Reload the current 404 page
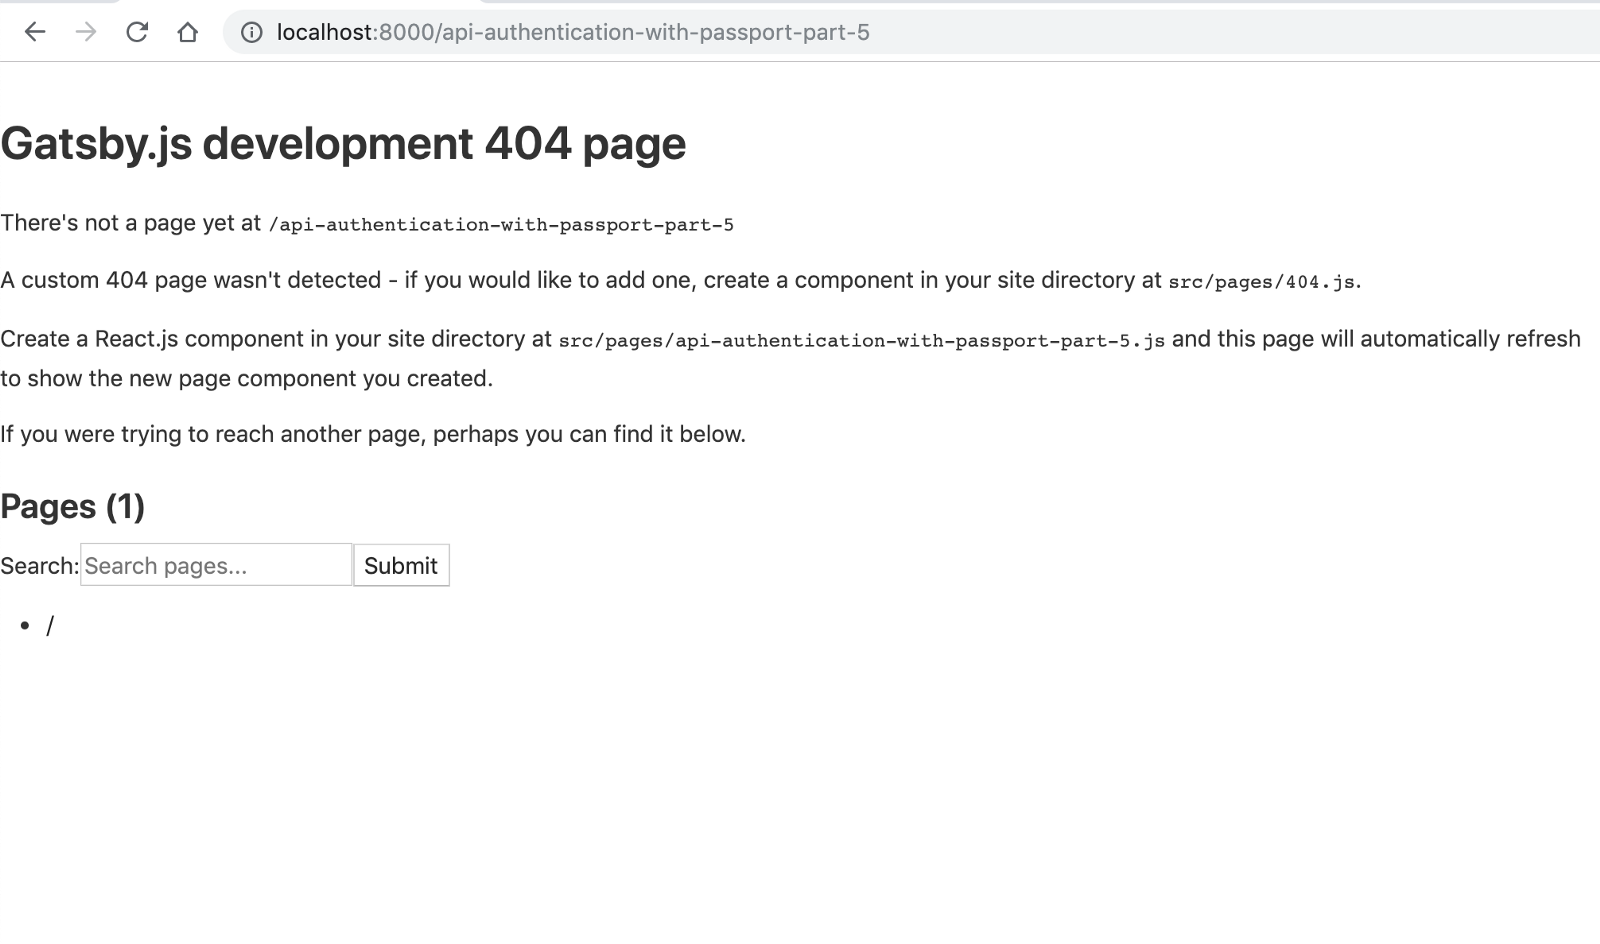Screen dimensions: 1600x944 coord(136,32)
